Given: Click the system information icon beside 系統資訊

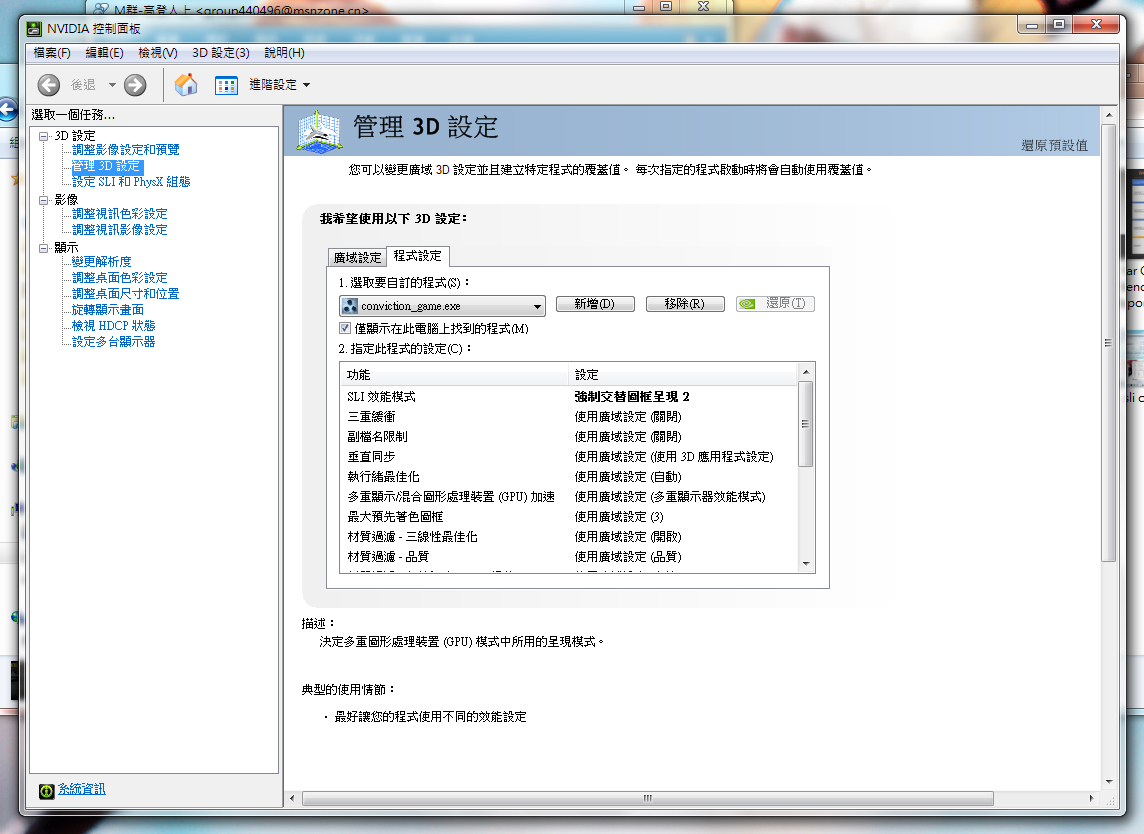Looking at the screenshot, I should point(47,790).
